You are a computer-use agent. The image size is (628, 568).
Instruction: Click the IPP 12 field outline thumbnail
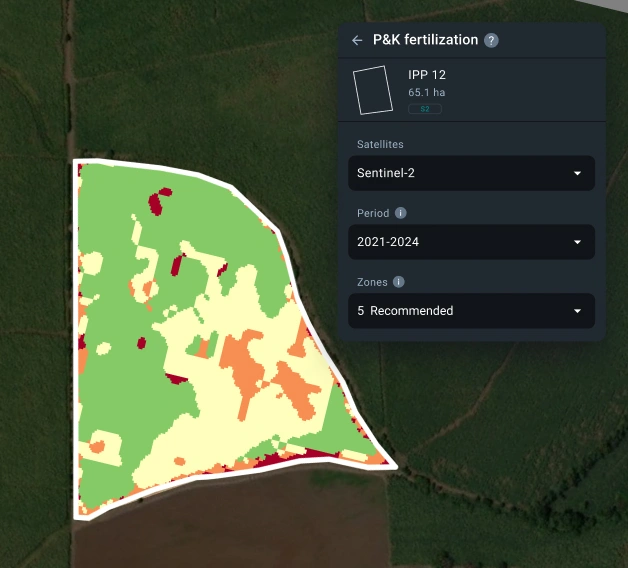click(372, 90)
